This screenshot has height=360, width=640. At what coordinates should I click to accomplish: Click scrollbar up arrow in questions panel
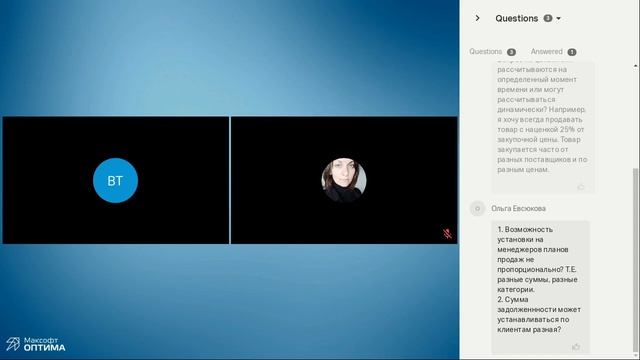pos(636,66)
